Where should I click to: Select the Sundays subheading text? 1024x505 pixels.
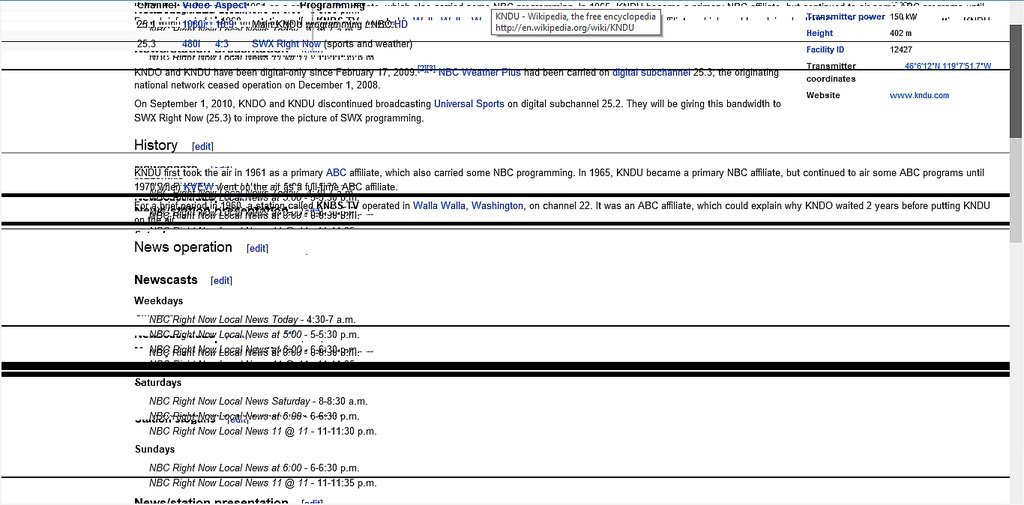pos(155,449)
